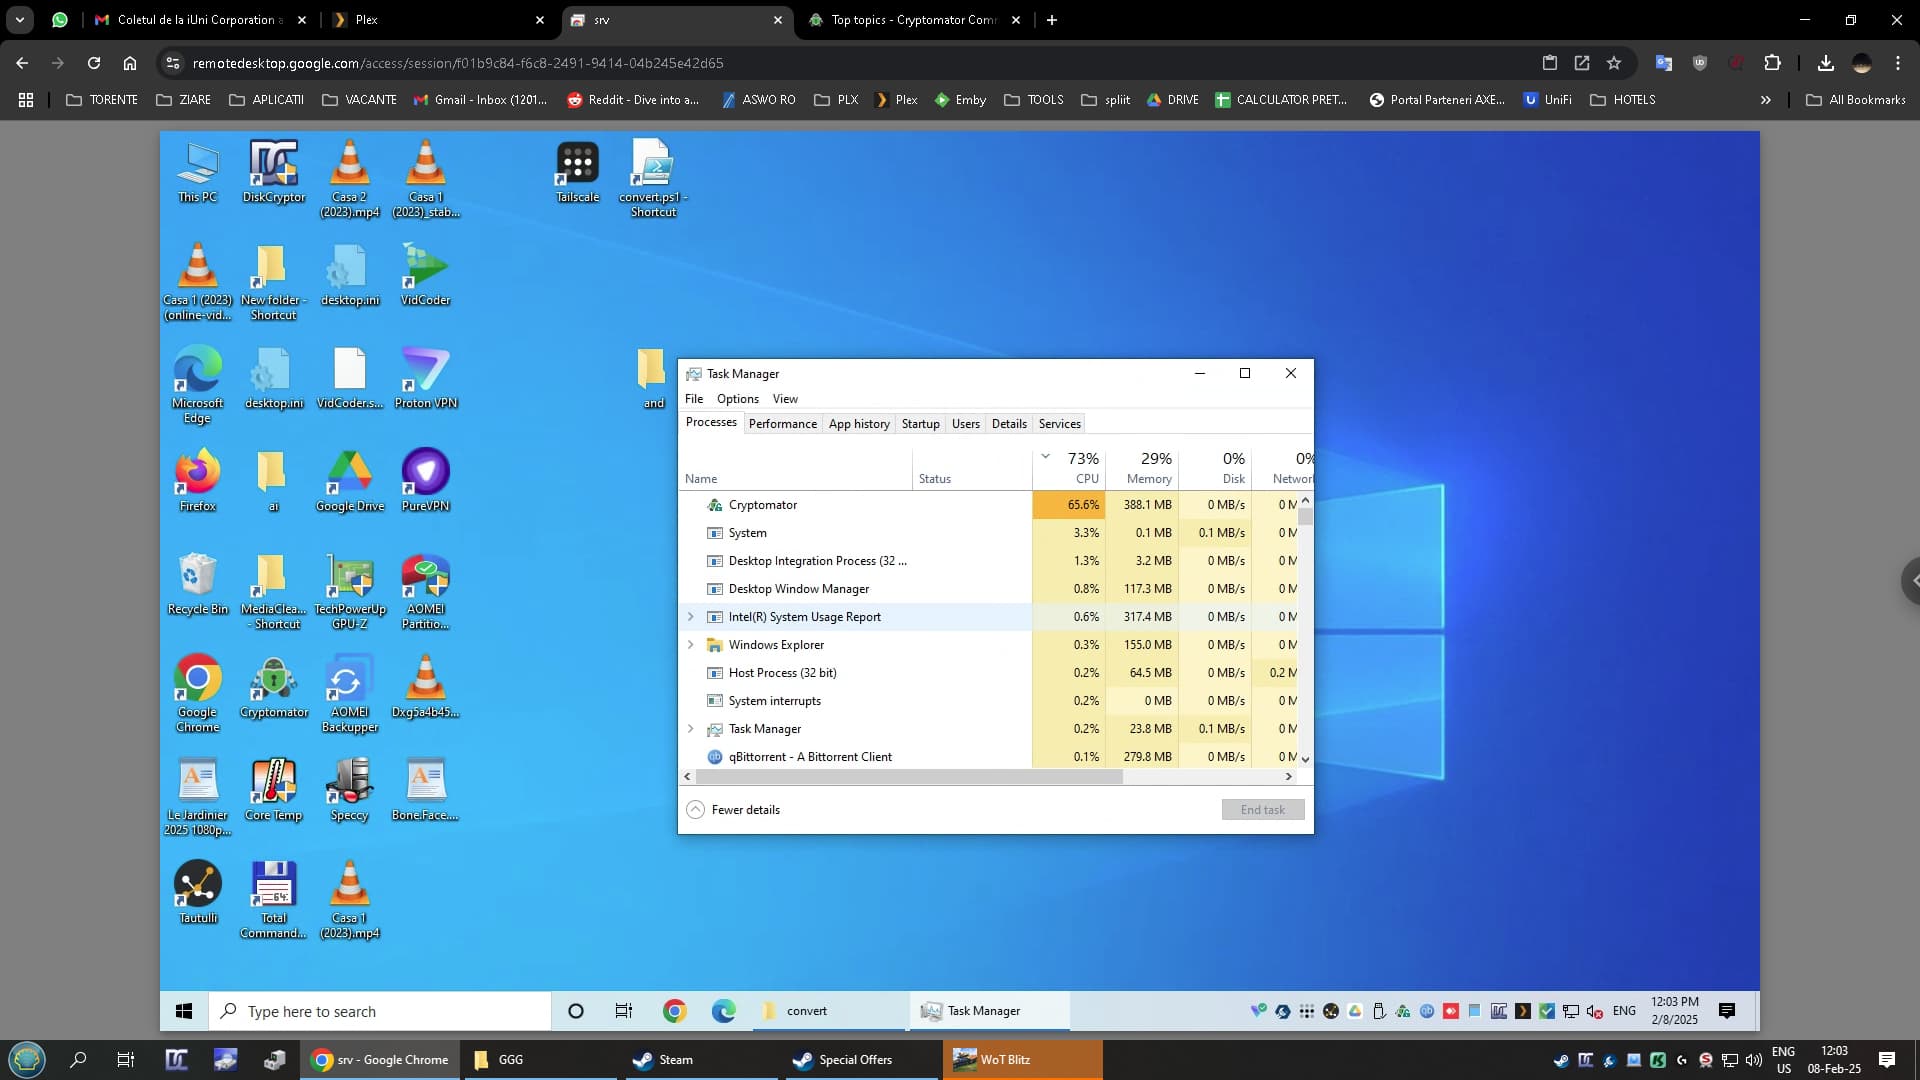Open the remote Windows Start button

184,1011
